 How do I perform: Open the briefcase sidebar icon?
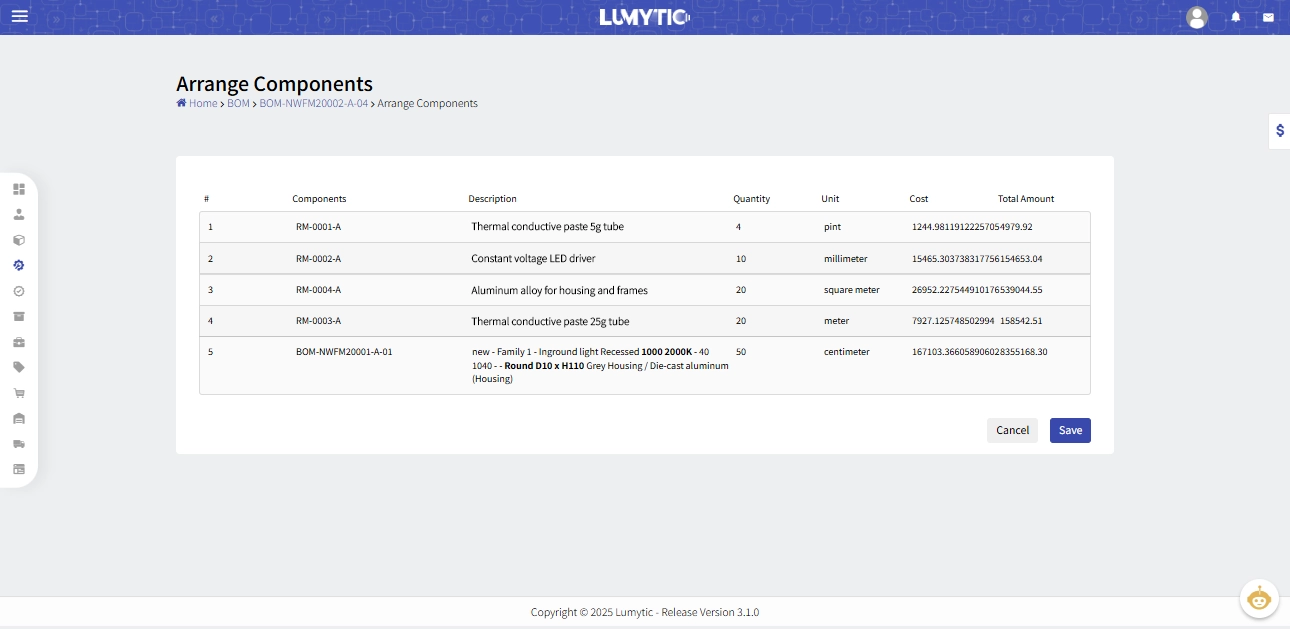pyautogui.click(x=19, y=342)
